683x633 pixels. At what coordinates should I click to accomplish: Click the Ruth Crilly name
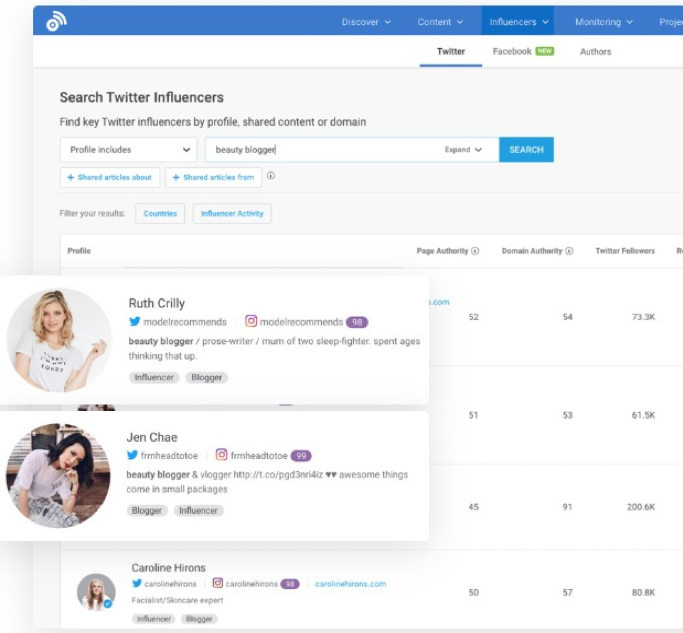click(x=157, y=303)
